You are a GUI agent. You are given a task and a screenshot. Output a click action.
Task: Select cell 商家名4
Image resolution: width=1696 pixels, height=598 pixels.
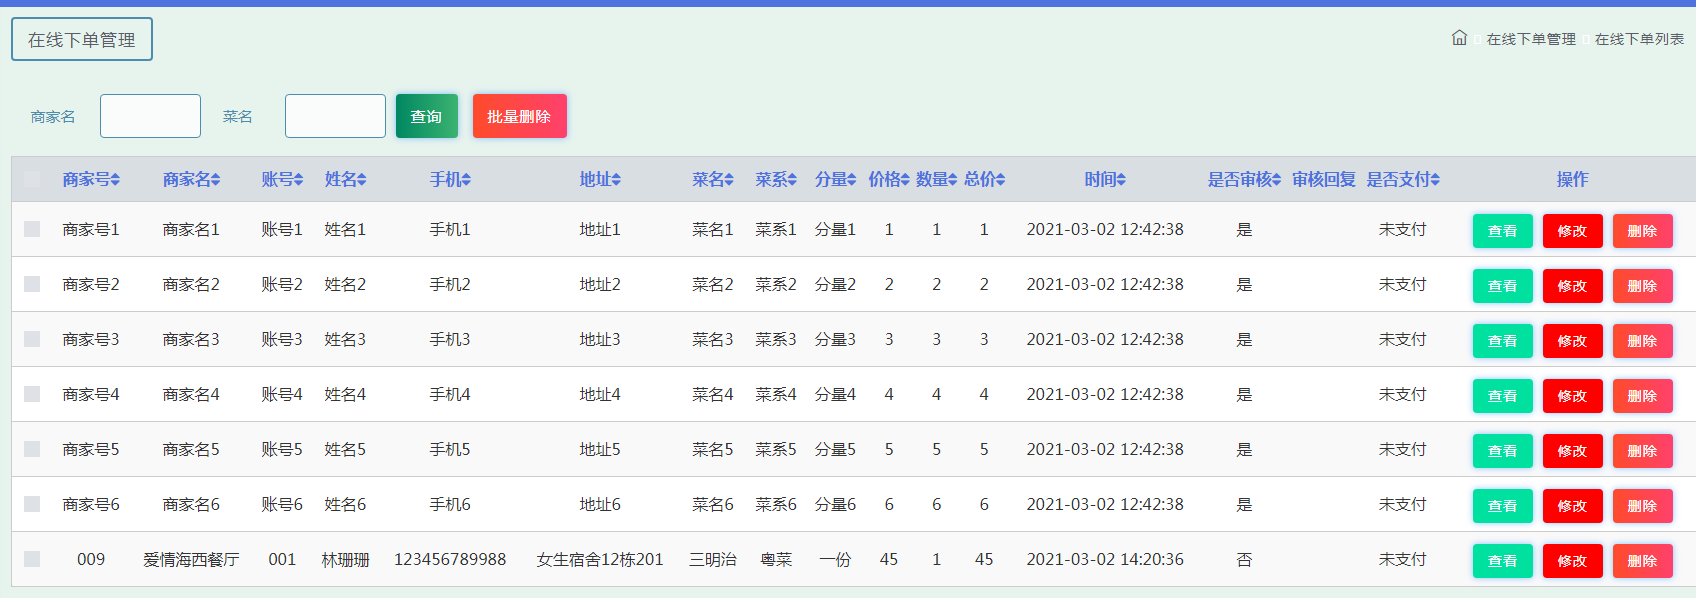pyautogui.click(x=191, y=394)
